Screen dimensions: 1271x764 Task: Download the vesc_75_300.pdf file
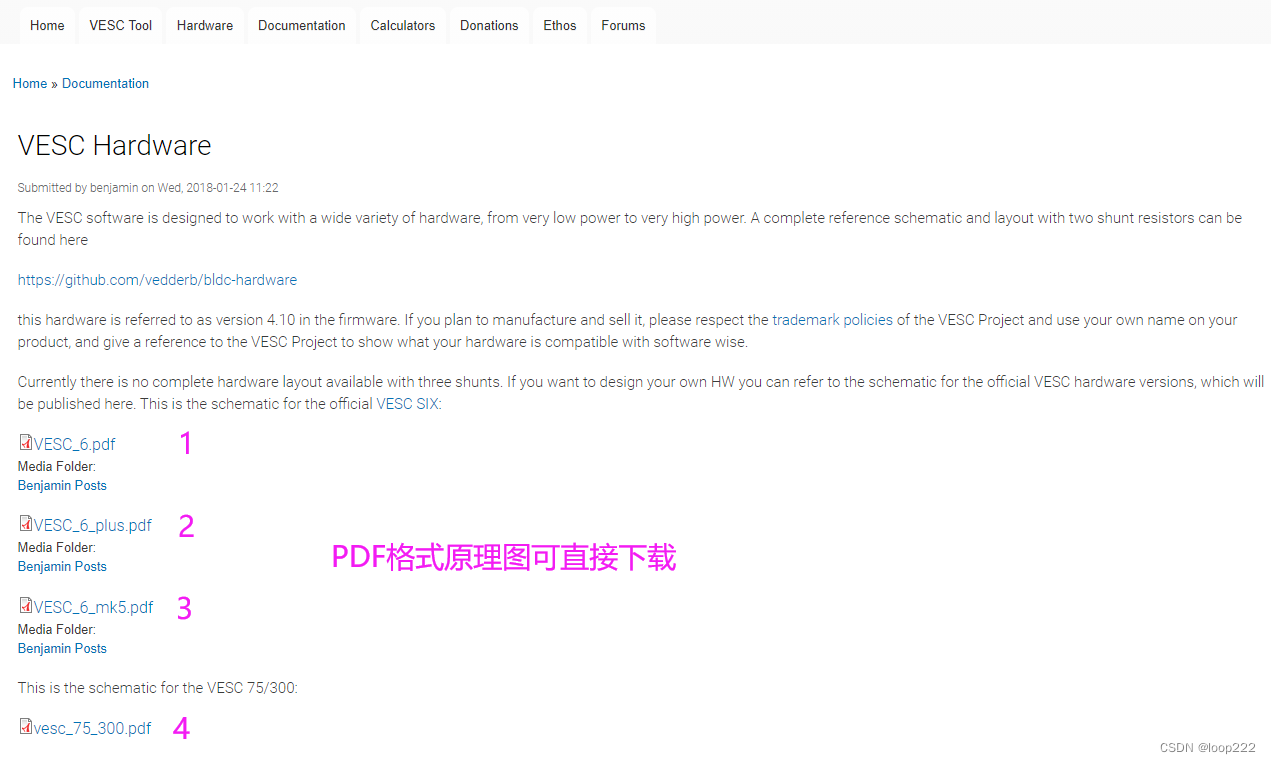coord(92,728)
